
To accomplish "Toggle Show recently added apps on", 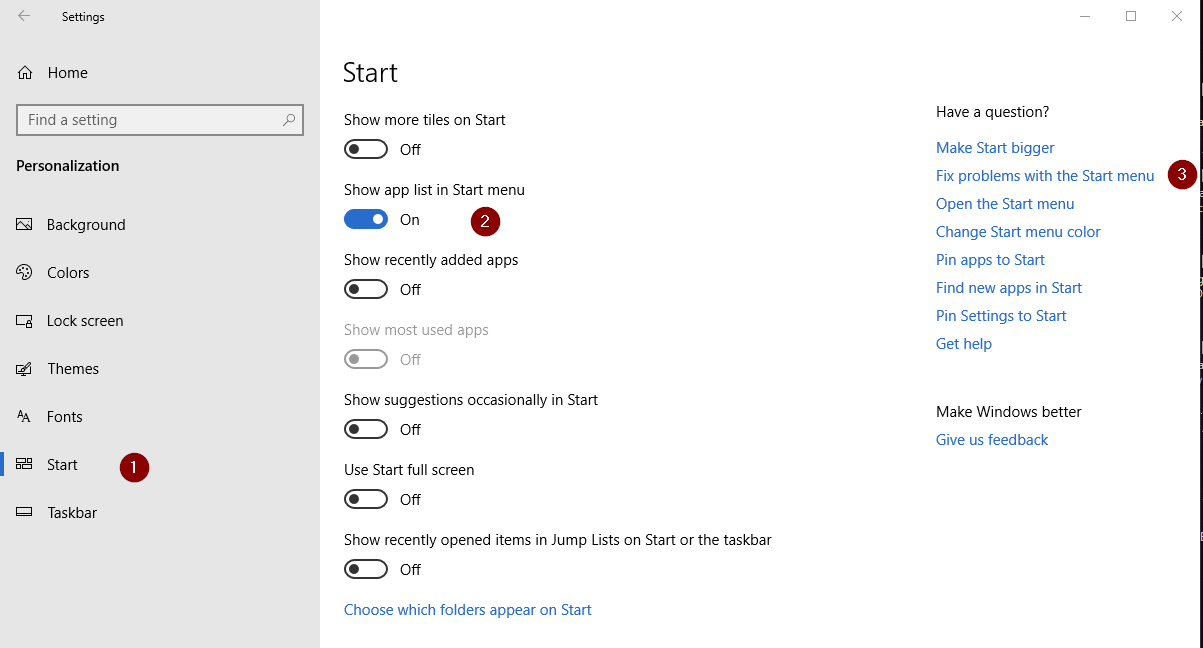I will 366,290.
